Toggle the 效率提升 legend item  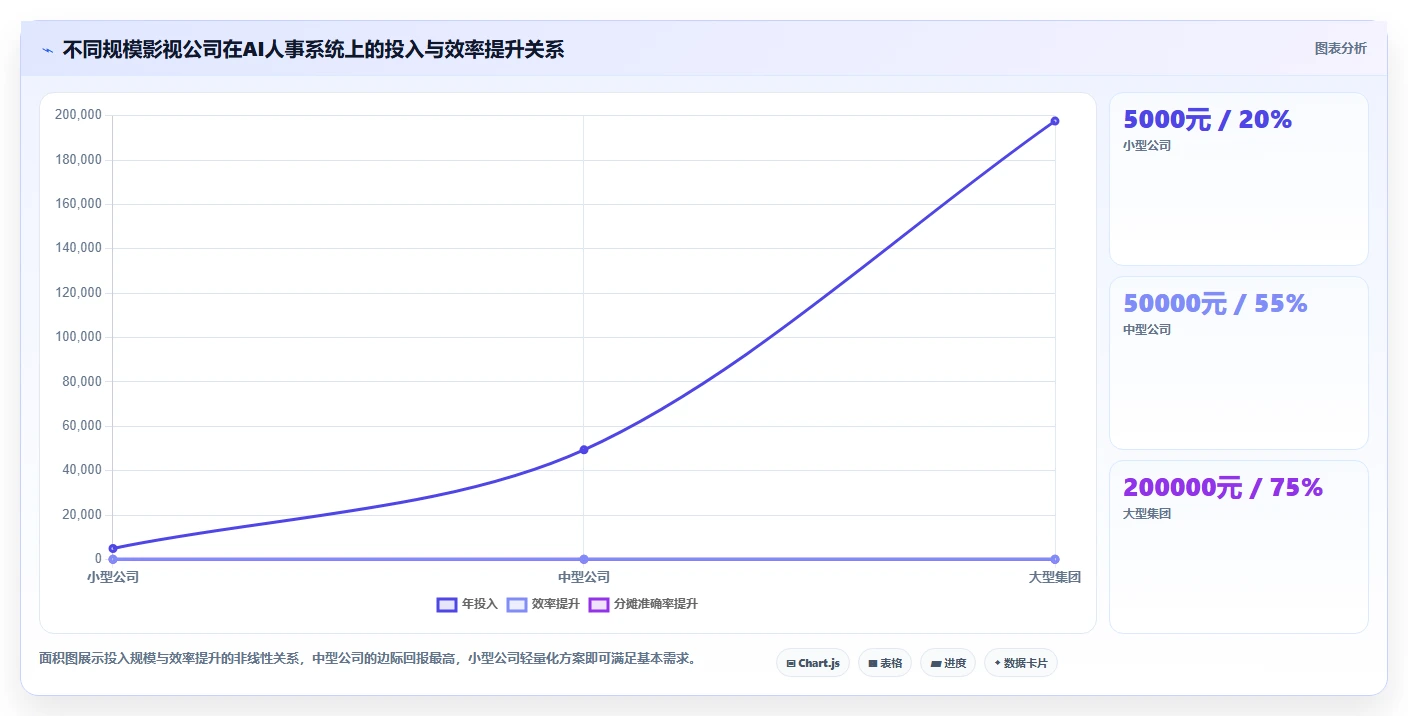coord(543,604)
